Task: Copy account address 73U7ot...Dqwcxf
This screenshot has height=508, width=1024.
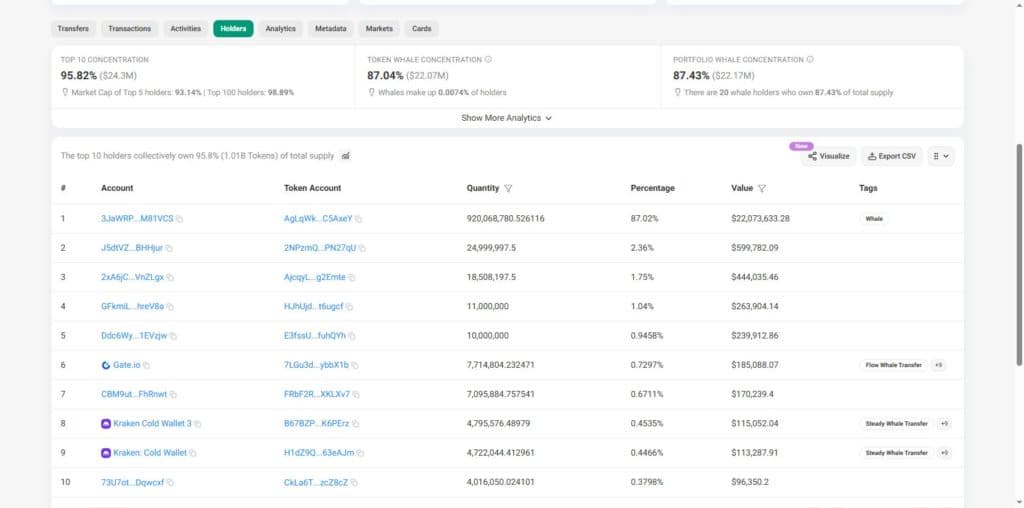Action: (x=170, y=483)
